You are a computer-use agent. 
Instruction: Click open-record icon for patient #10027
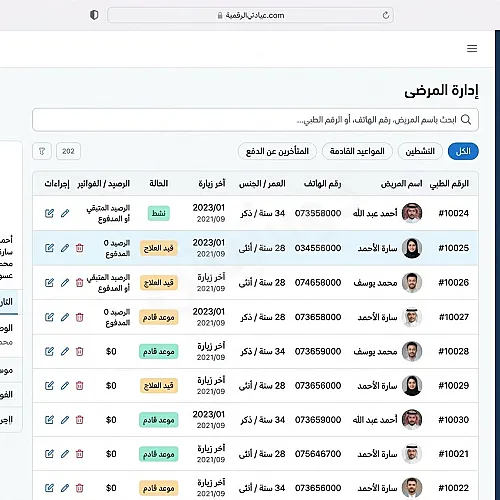coord(49,317)
